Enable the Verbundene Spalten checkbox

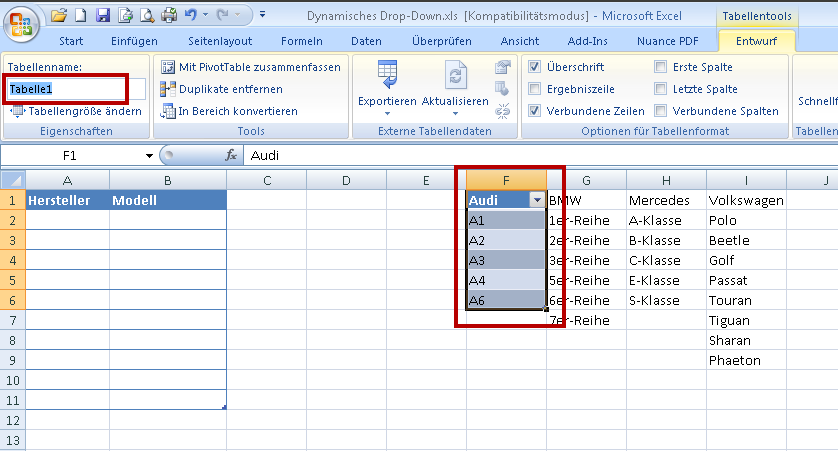[661, 111]
